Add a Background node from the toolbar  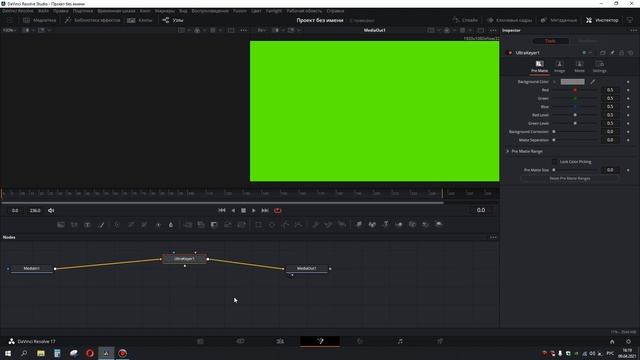[x=61, y=224]
